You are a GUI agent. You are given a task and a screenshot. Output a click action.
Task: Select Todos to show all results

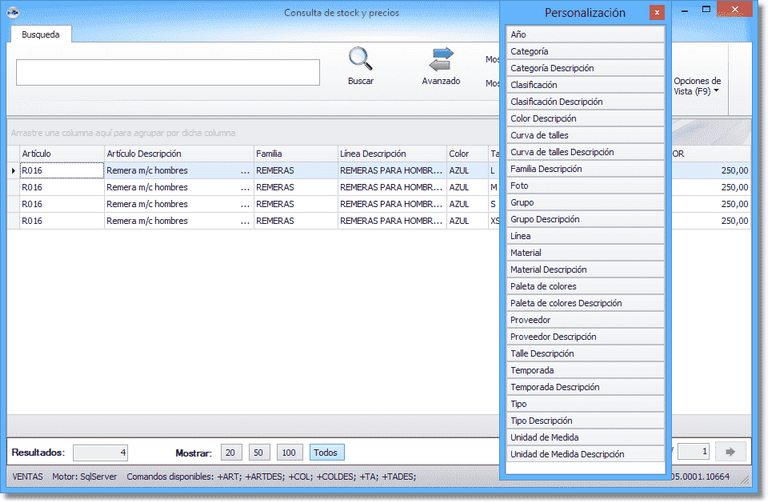(x=325, y=452)
